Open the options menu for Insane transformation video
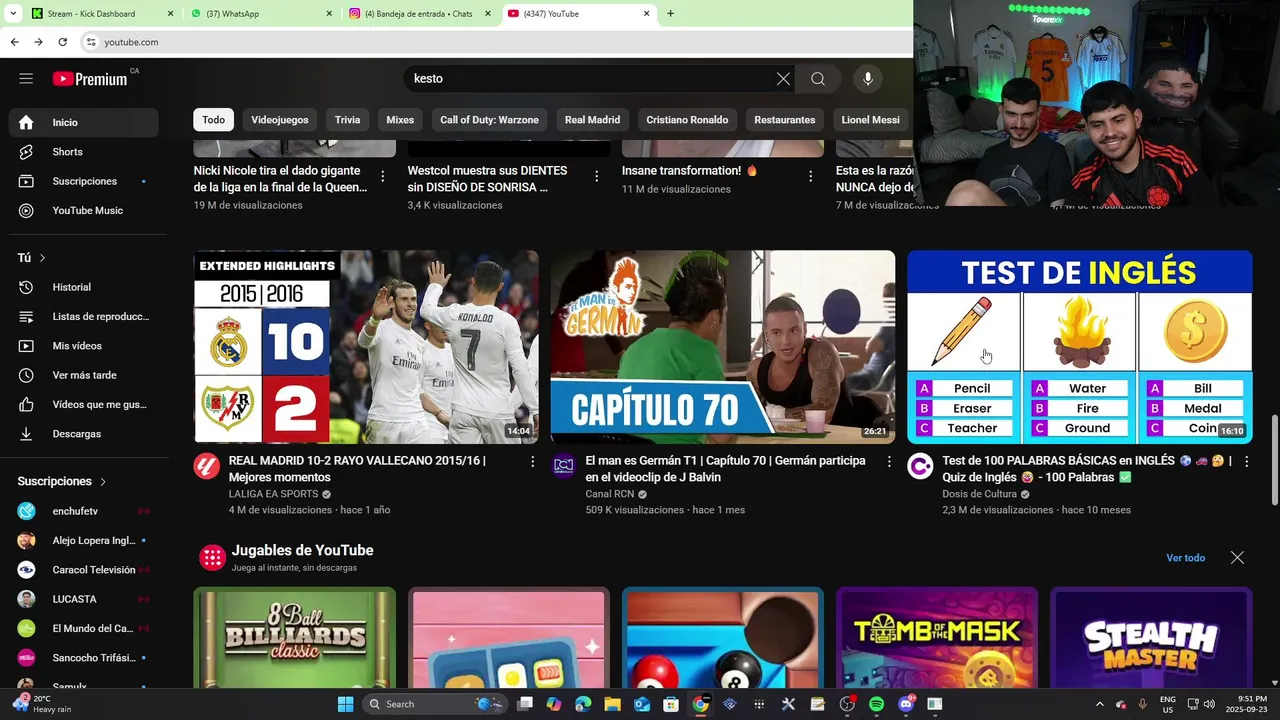Image resolution: width=1280 pixels, height=720 pixels. (810, 176)
